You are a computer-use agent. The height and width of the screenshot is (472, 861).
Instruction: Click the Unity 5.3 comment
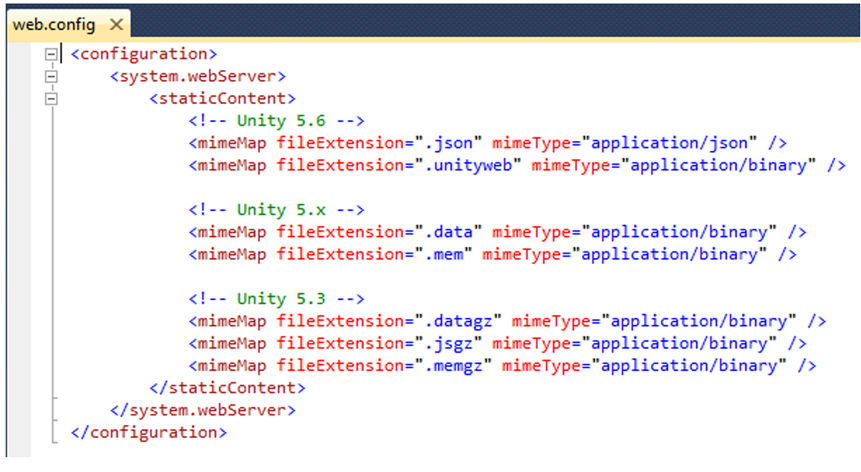pyautogui.click(x=276, y=299)
